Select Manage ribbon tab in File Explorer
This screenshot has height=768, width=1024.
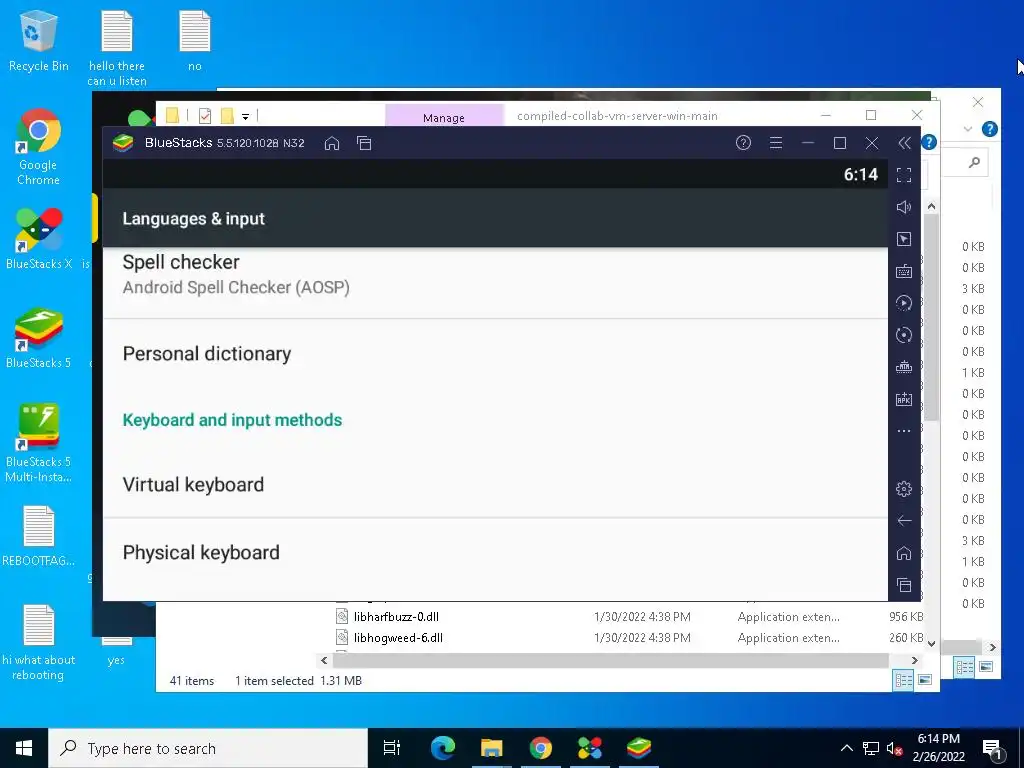(x=444, y=116)
